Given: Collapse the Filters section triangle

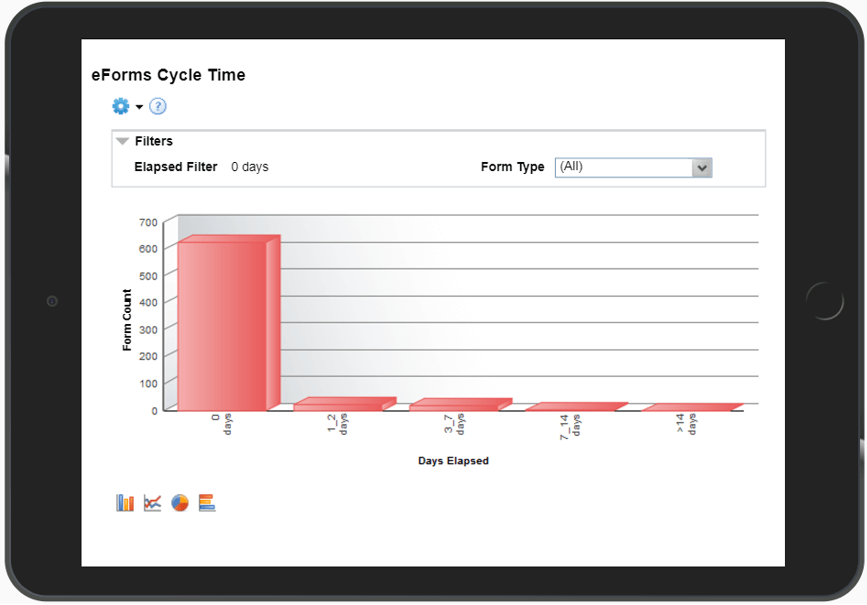Looking at the screenshot, I should coord(123,142).
